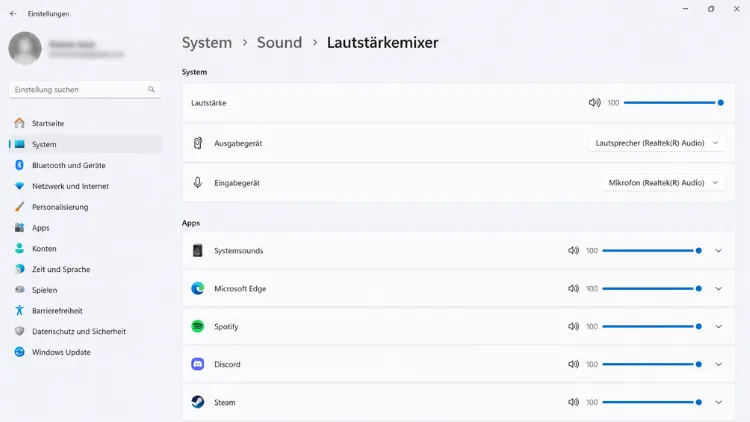Open Barrierefreiheit settings
The width and height of the screenshot is (750, 422).
[x=85, y=311]
